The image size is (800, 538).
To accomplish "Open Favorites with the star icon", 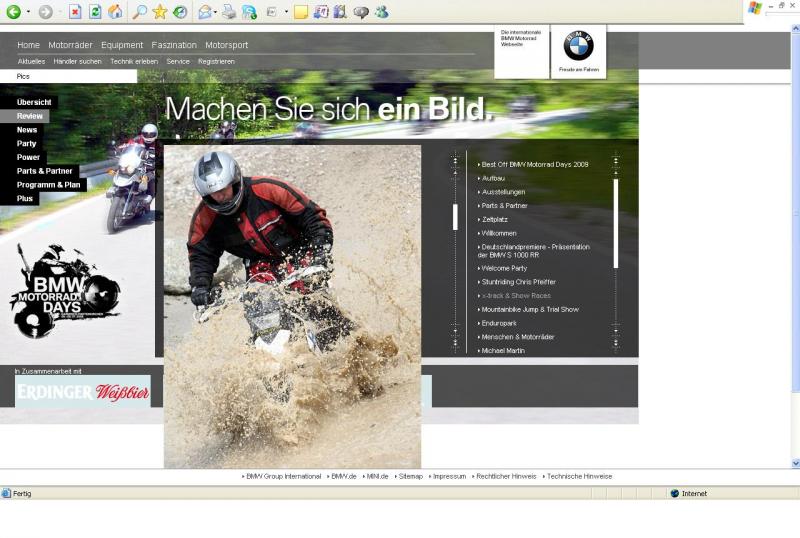I will point(160,12).
